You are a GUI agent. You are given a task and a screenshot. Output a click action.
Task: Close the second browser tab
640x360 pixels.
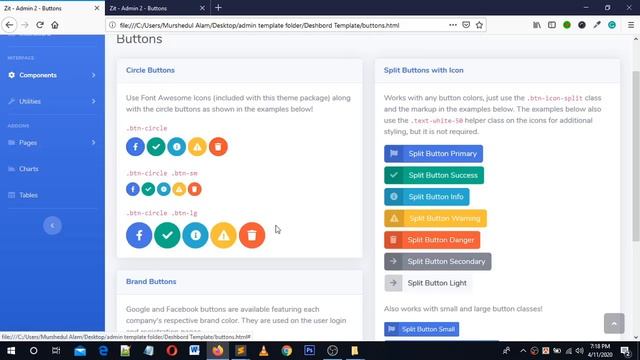point(202,8)
